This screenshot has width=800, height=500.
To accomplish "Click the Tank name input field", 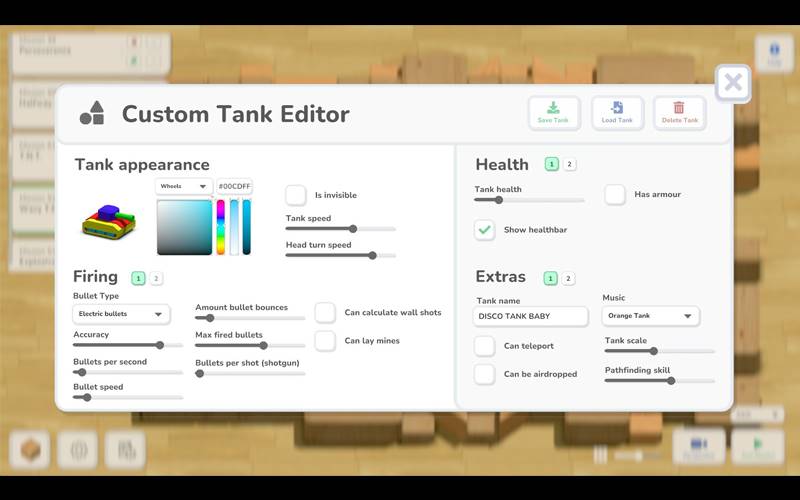I will (531, 316).
